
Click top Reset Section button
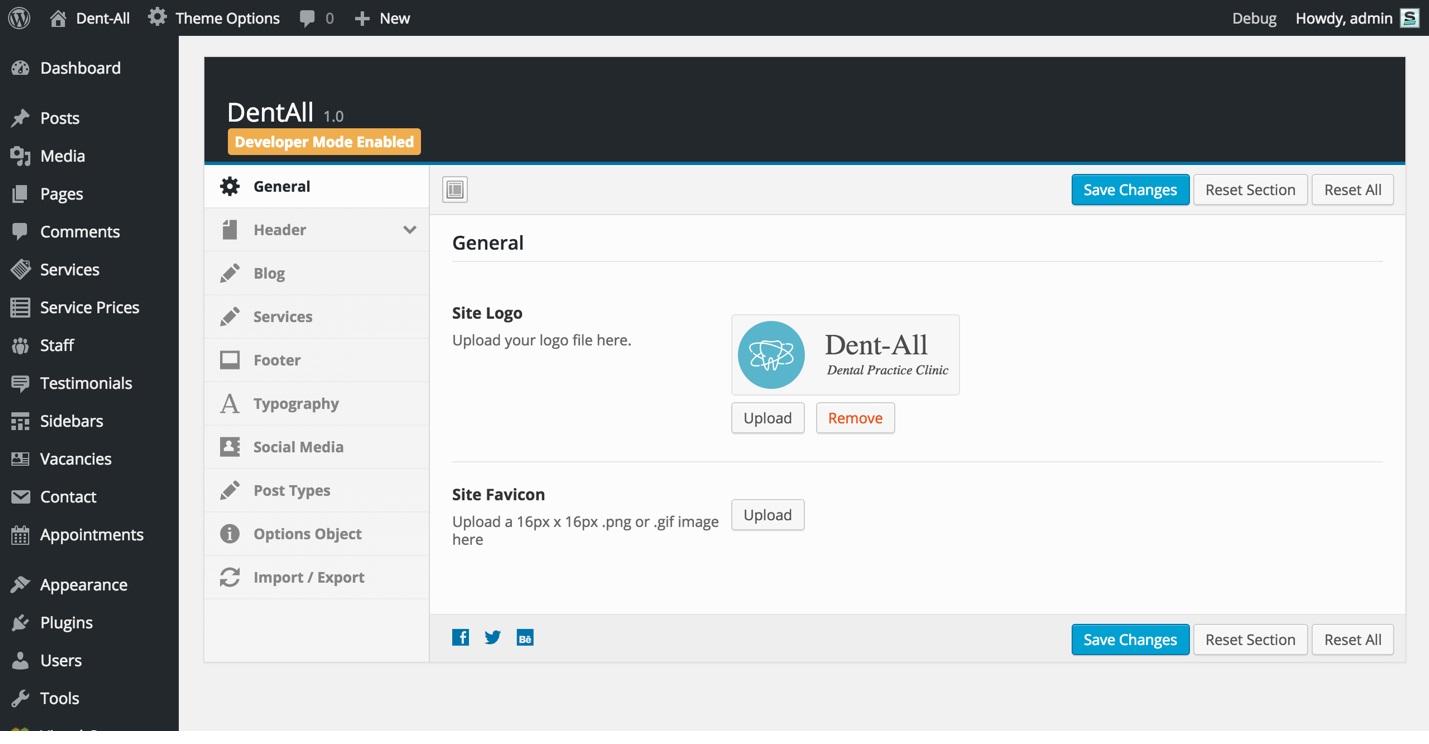click(1250, 190)
